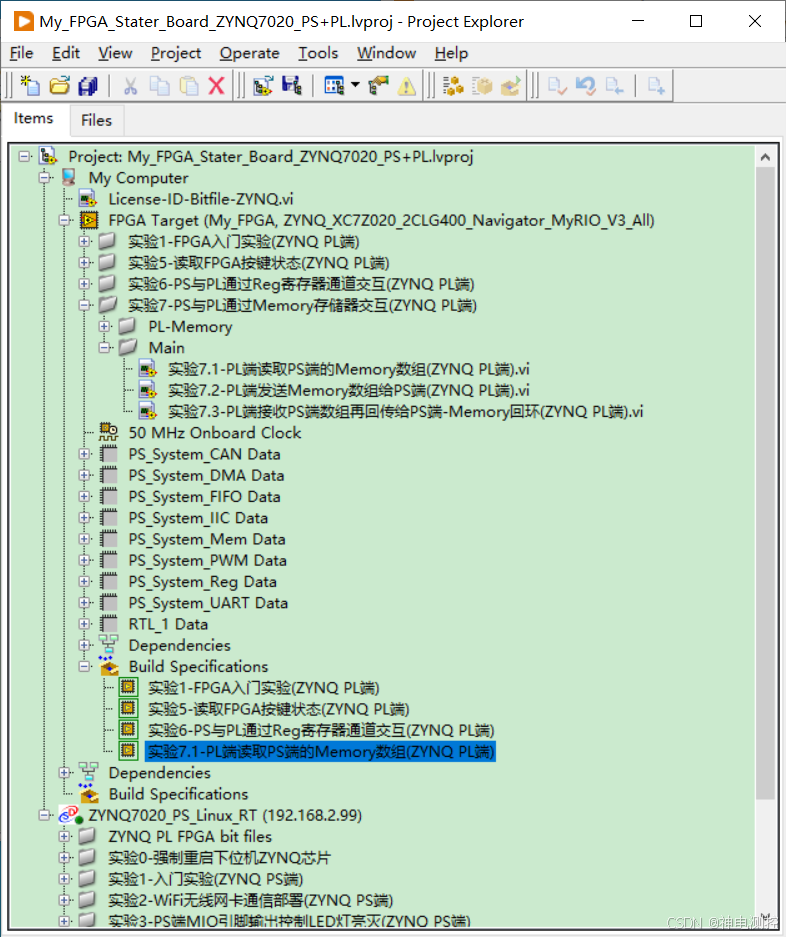Collapse the ZYNQ7020_PS_Linux_RT node

click(x=44, y=815)
